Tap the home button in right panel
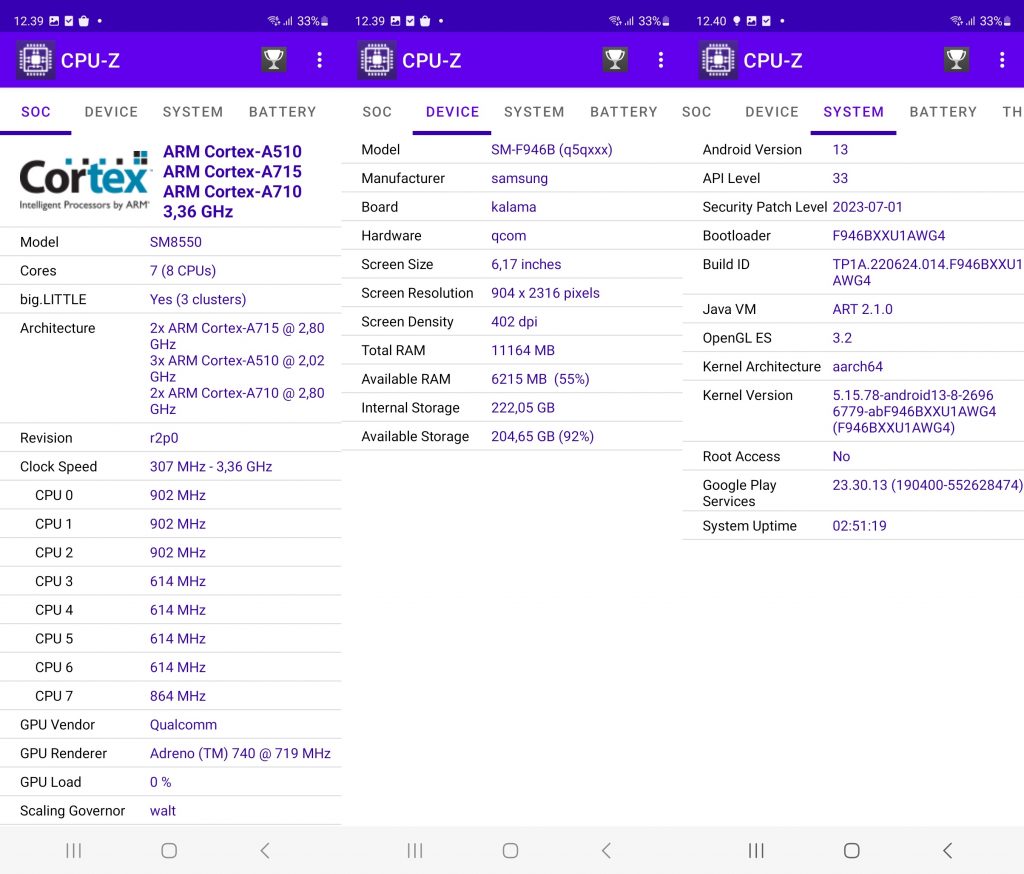 (852, 850)
